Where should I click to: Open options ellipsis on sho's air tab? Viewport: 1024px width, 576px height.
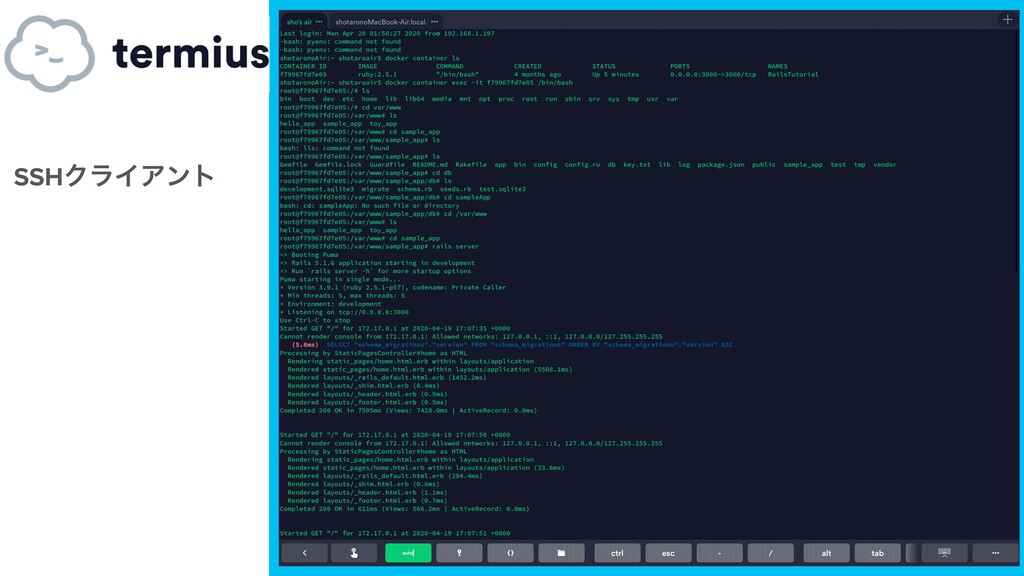pos(319,22)
